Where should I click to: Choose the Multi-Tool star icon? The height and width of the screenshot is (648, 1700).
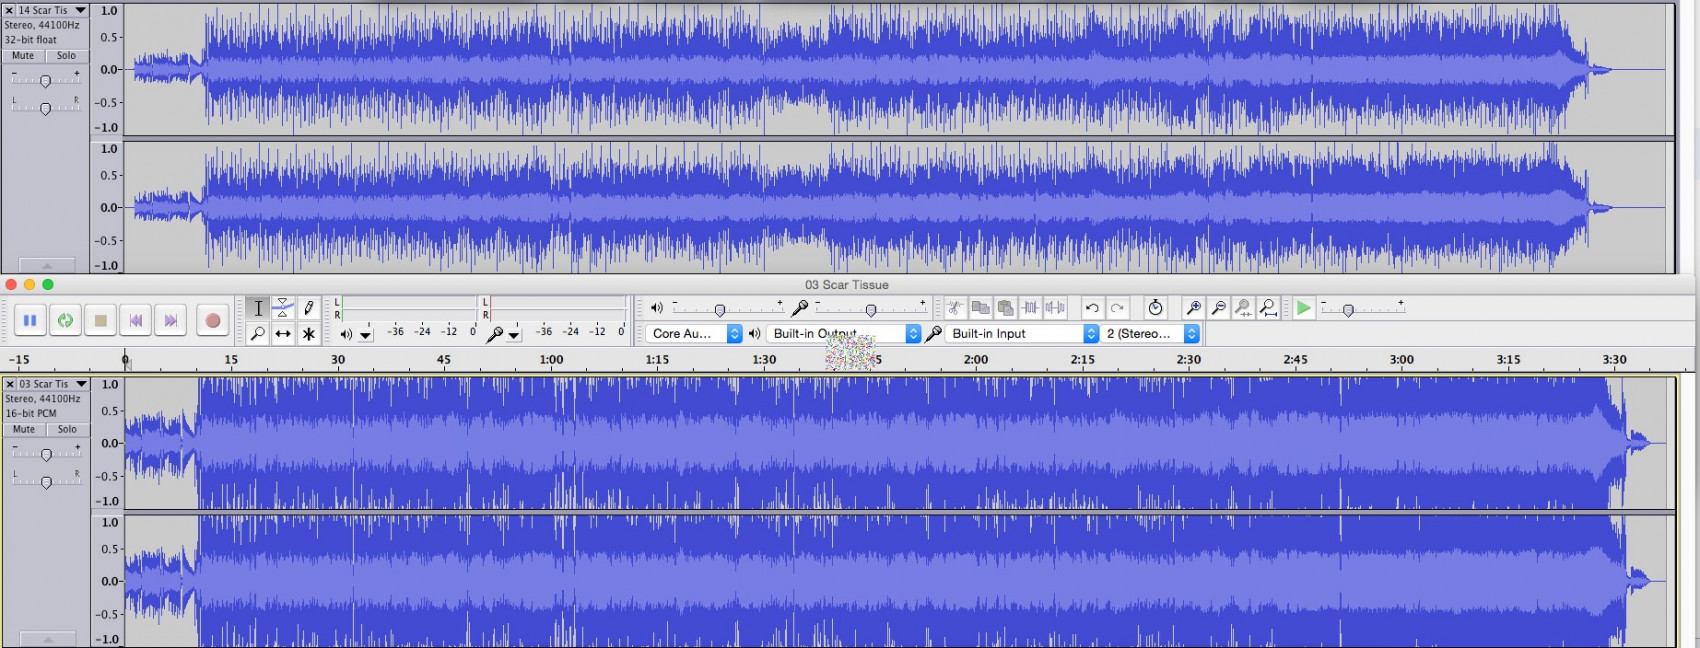click(x=309, y=334)
